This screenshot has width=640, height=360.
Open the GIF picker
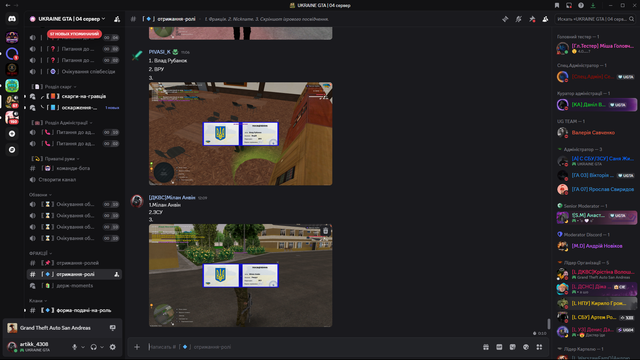click(x=499, y=347)
